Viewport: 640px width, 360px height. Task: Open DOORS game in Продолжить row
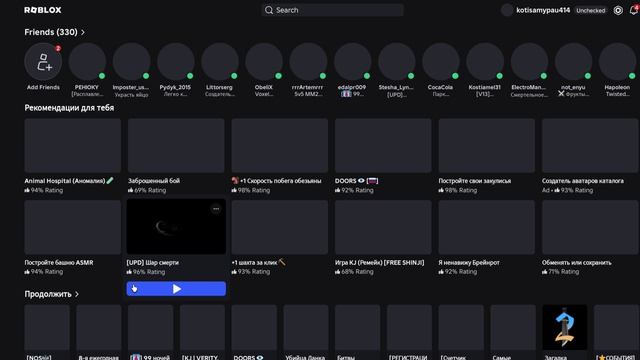point(254,327)
